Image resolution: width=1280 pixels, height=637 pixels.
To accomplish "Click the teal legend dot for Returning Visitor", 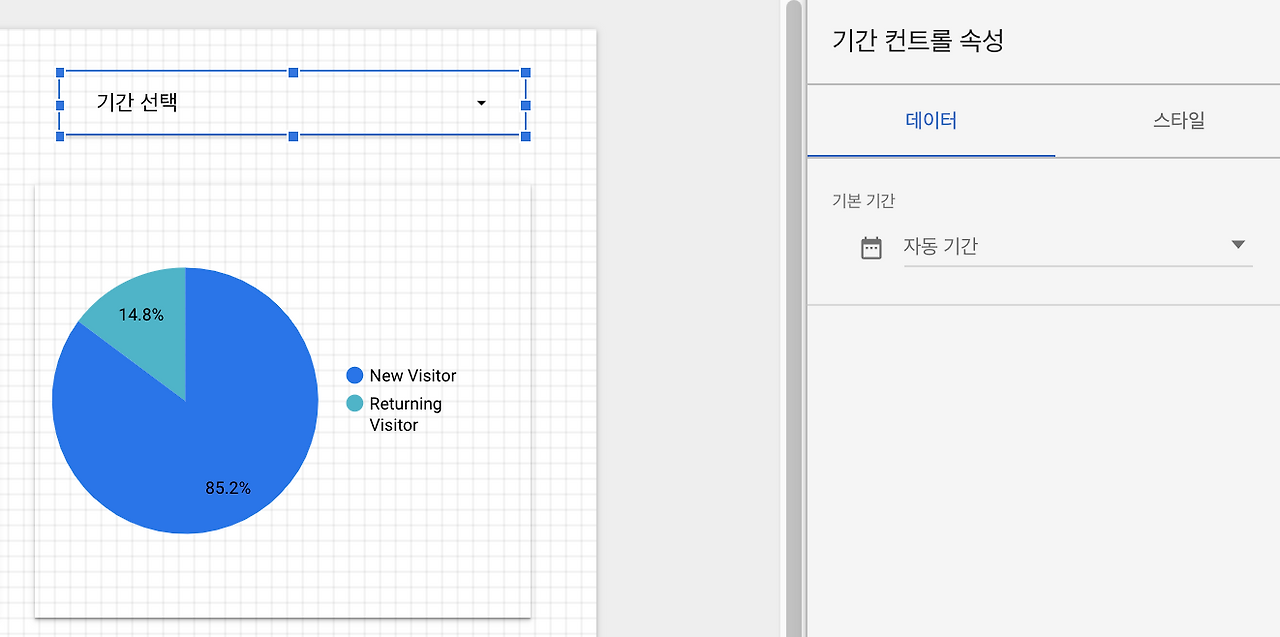I will click(352, 403).
